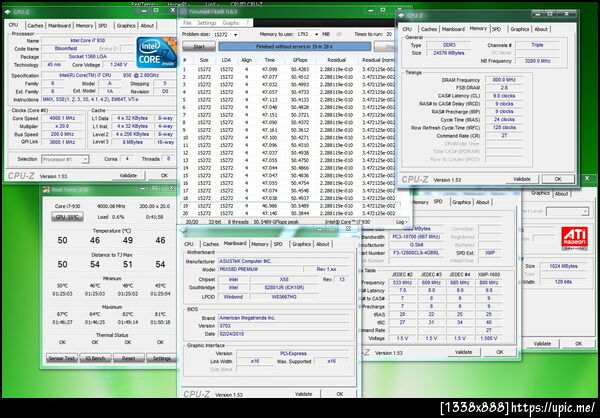Click the LinX finished without errors progress bar
Image resolution: width=600 pixels, height=418 pixels.
pyautogui.click(x=295, y=47)
